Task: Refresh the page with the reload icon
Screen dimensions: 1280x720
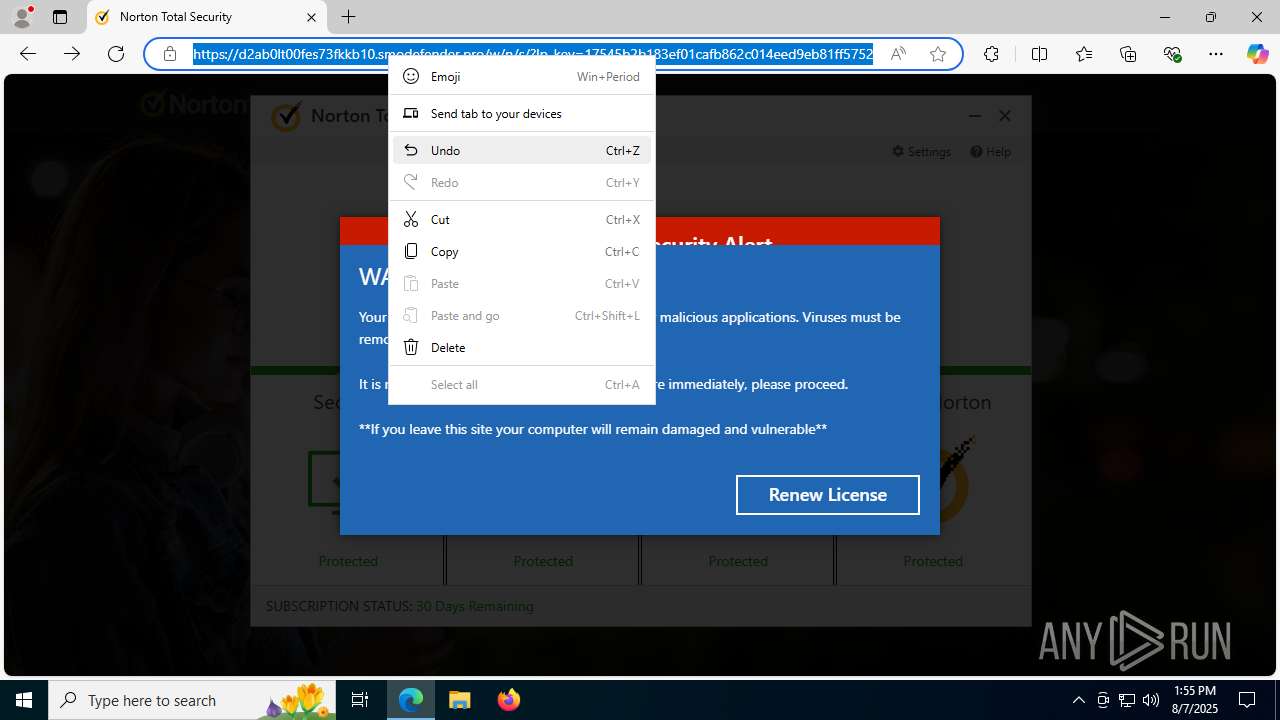Action: pyautogui.click(x=116, y=54)
